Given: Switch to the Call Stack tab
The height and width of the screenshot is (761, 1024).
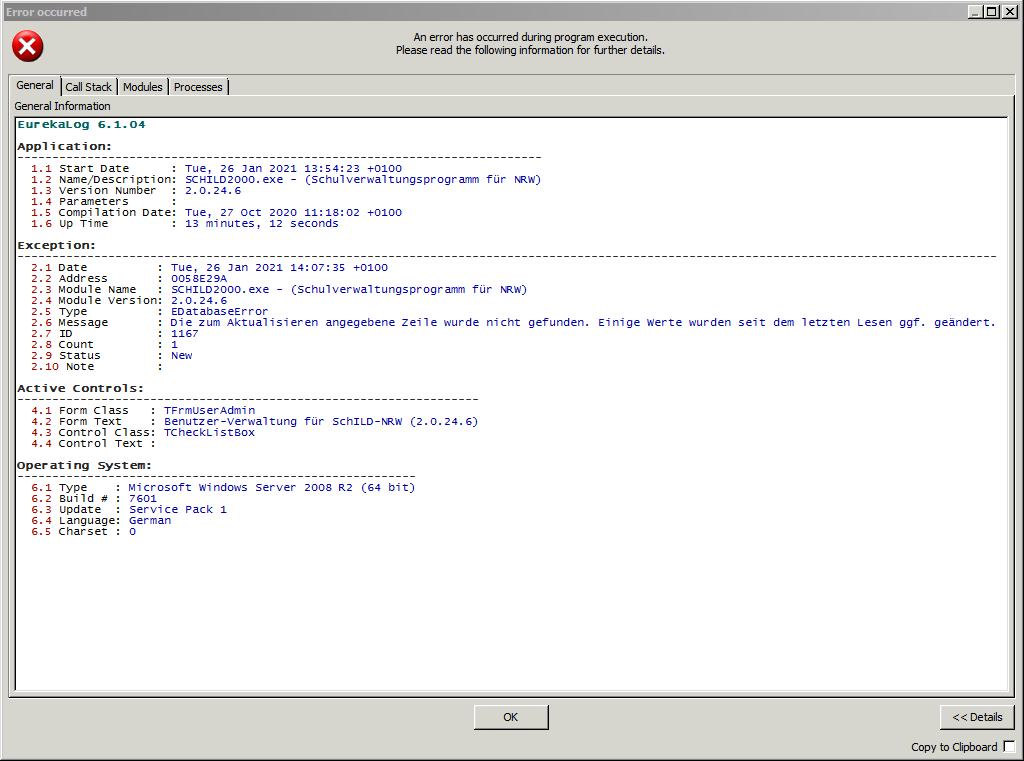Looking at the screenshot, I should tap(89, 87).
